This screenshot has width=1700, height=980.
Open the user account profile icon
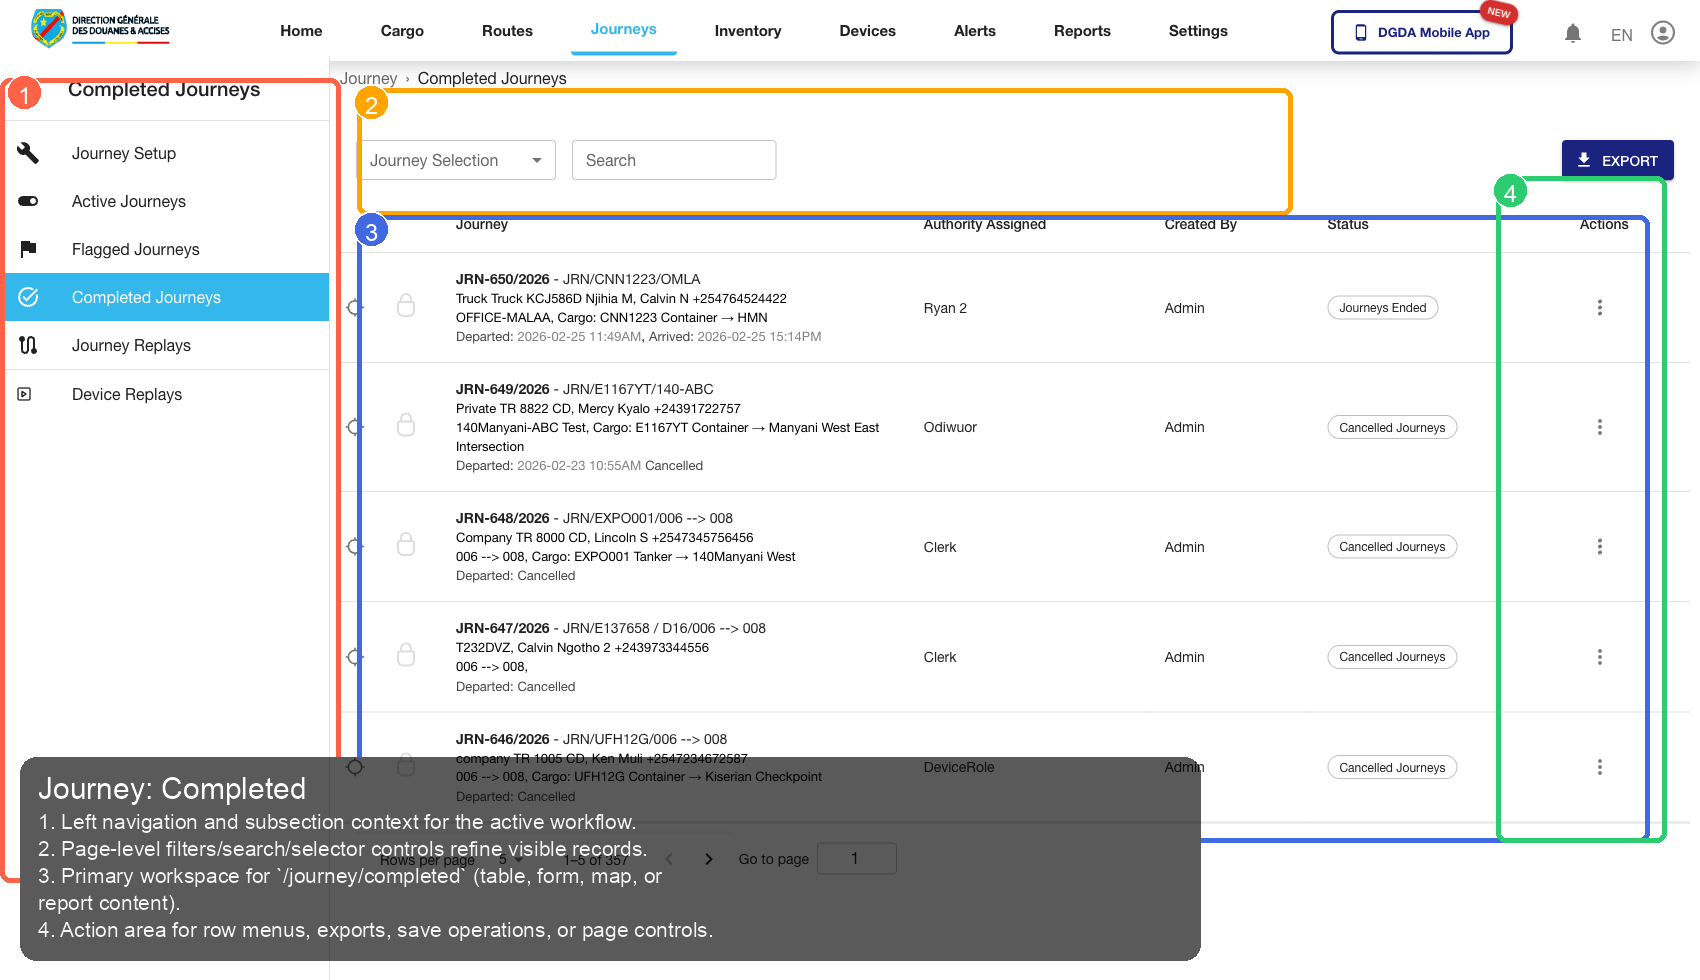[1662, 33]
